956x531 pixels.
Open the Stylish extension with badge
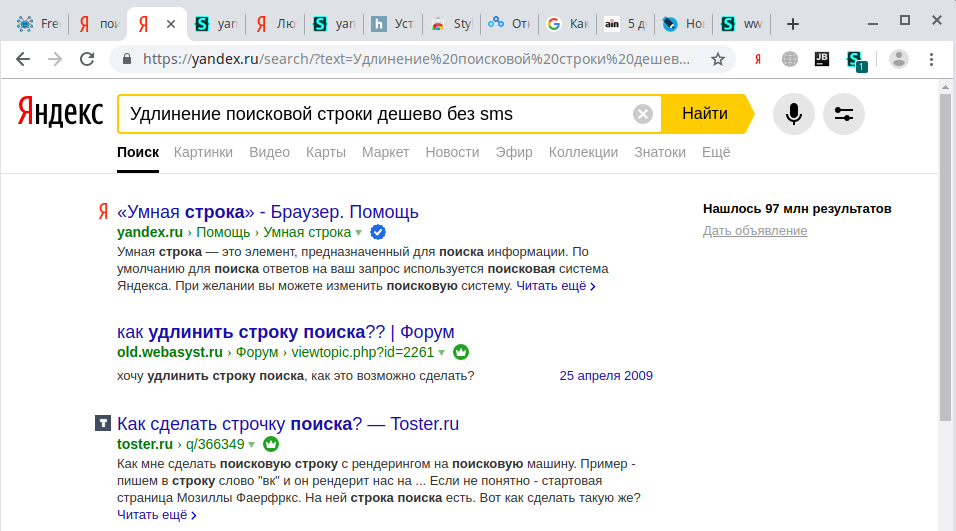pyautogui.click(x=856, y=60)
